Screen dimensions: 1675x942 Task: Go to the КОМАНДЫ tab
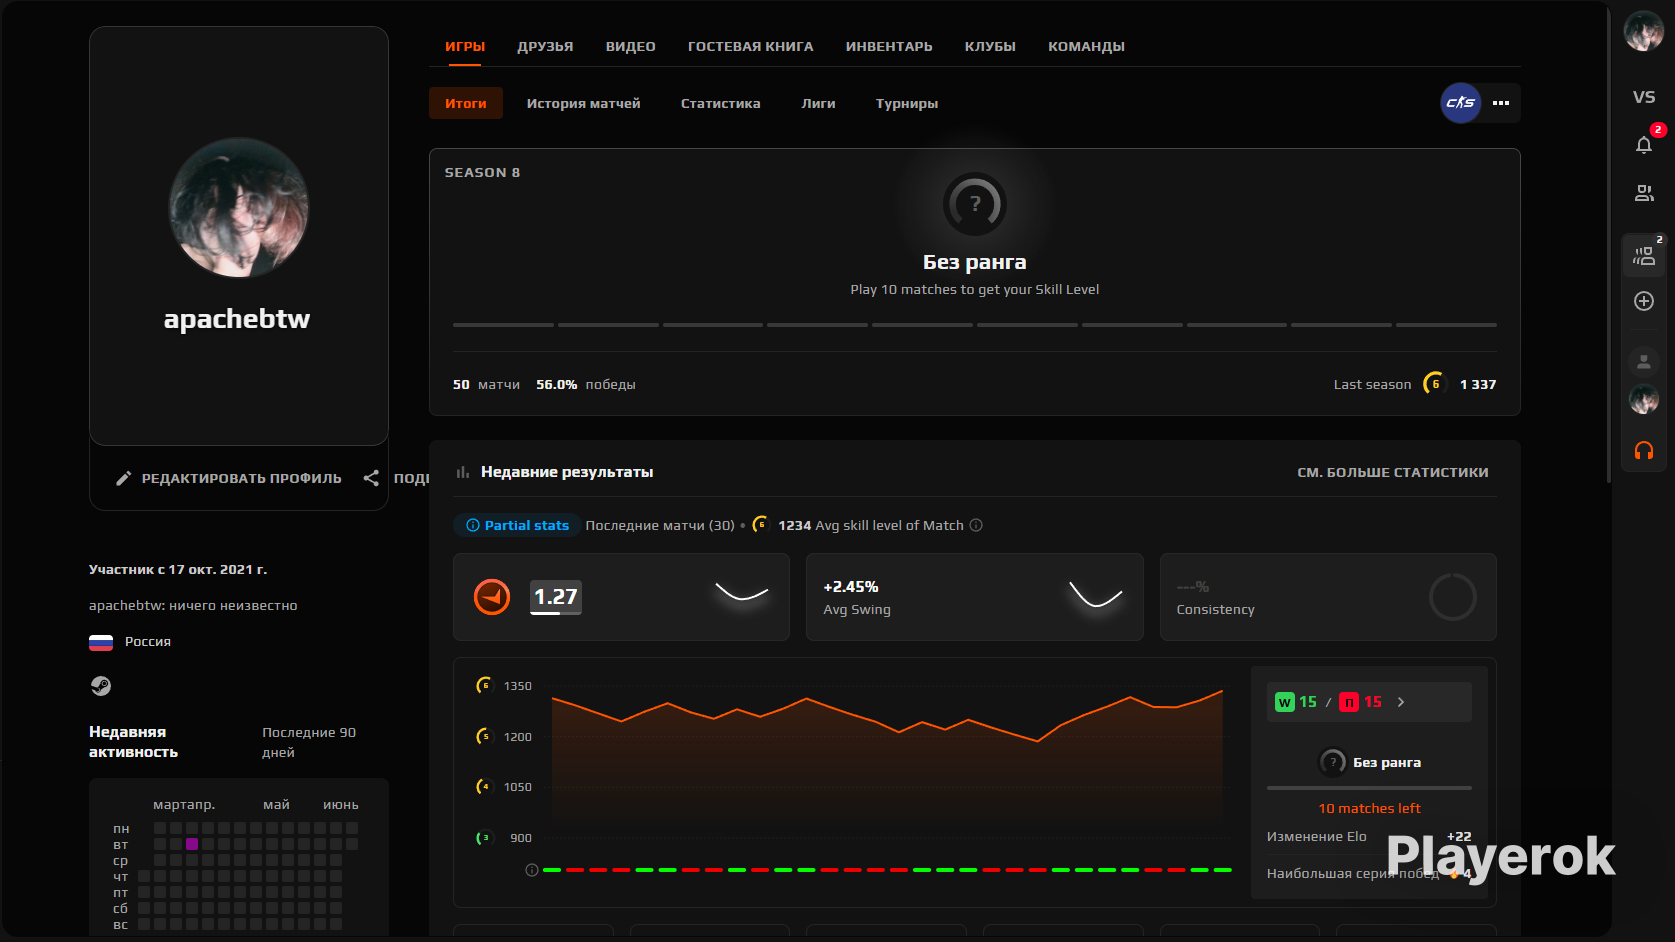(1086, 46)
